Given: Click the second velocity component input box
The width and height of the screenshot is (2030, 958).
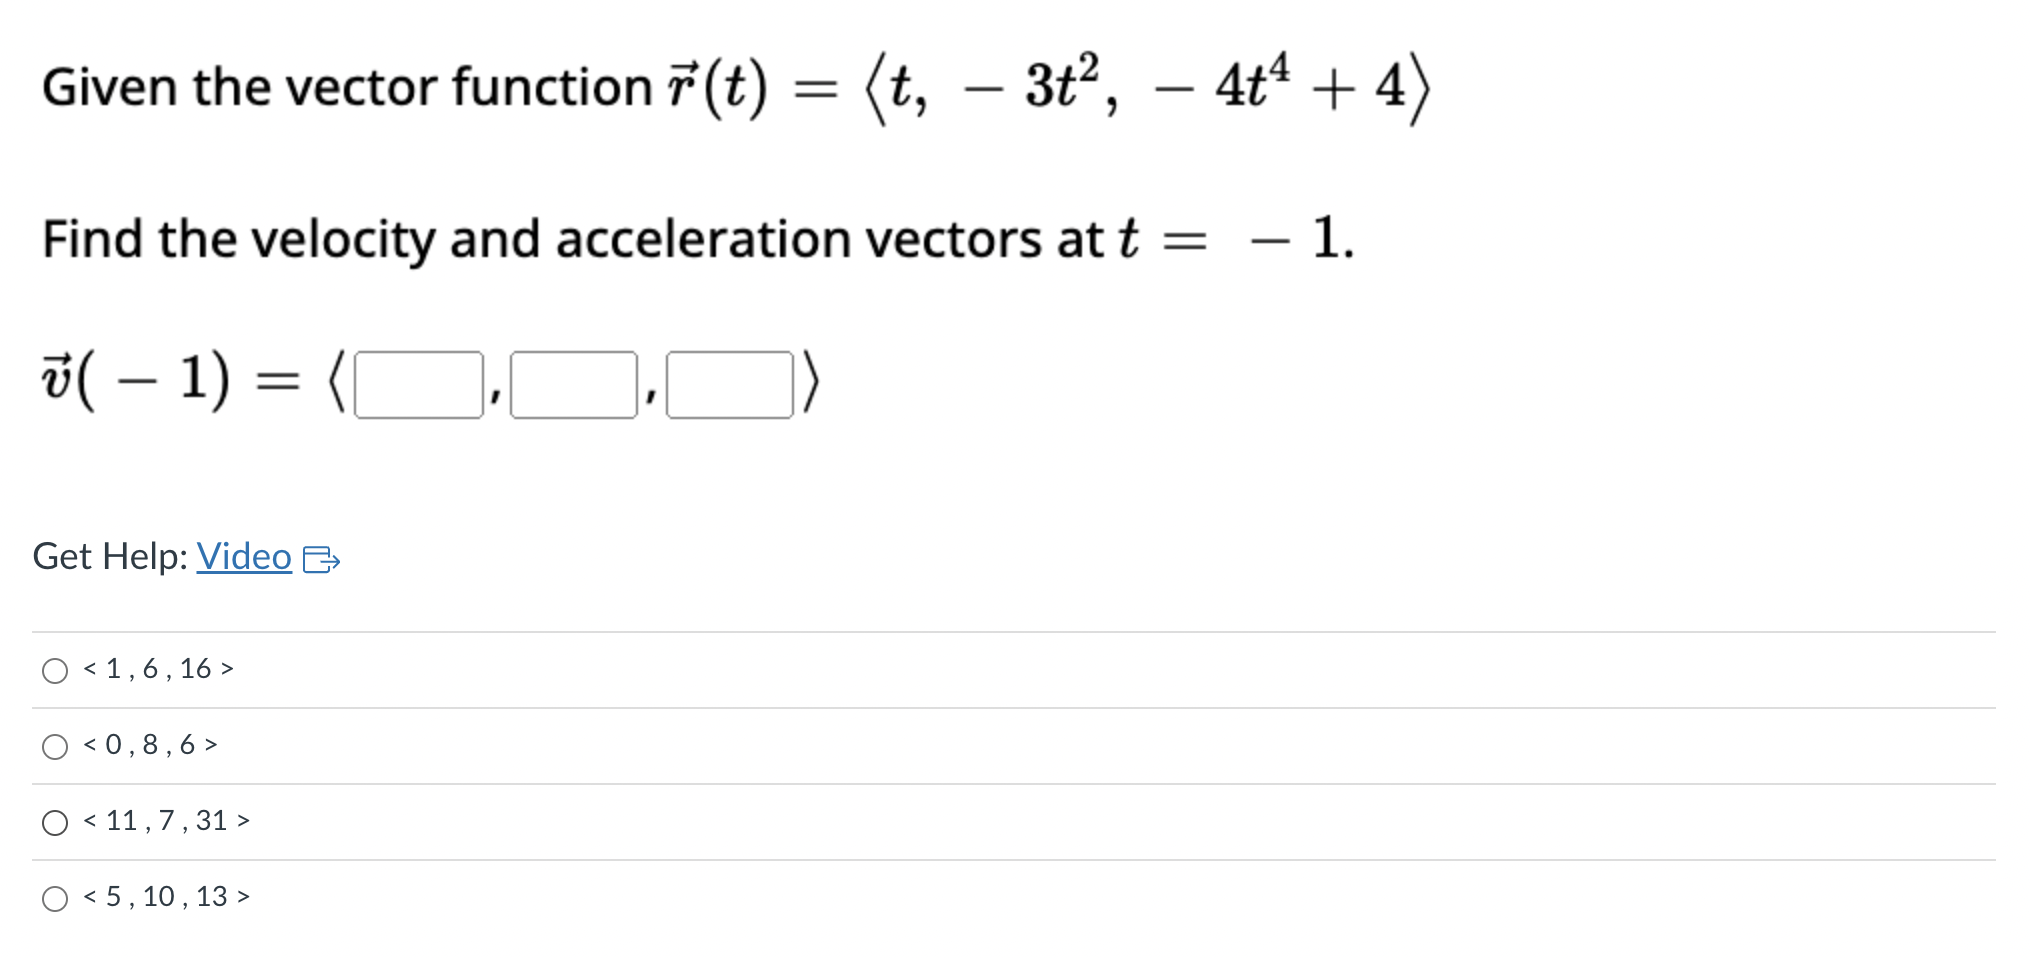Looking at the screenshot, I should tap(572, 380).
